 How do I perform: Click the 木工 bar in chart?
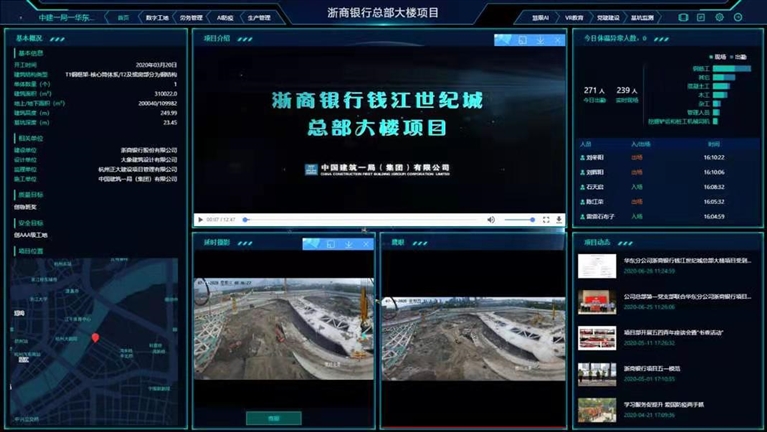tap(720, 95)
